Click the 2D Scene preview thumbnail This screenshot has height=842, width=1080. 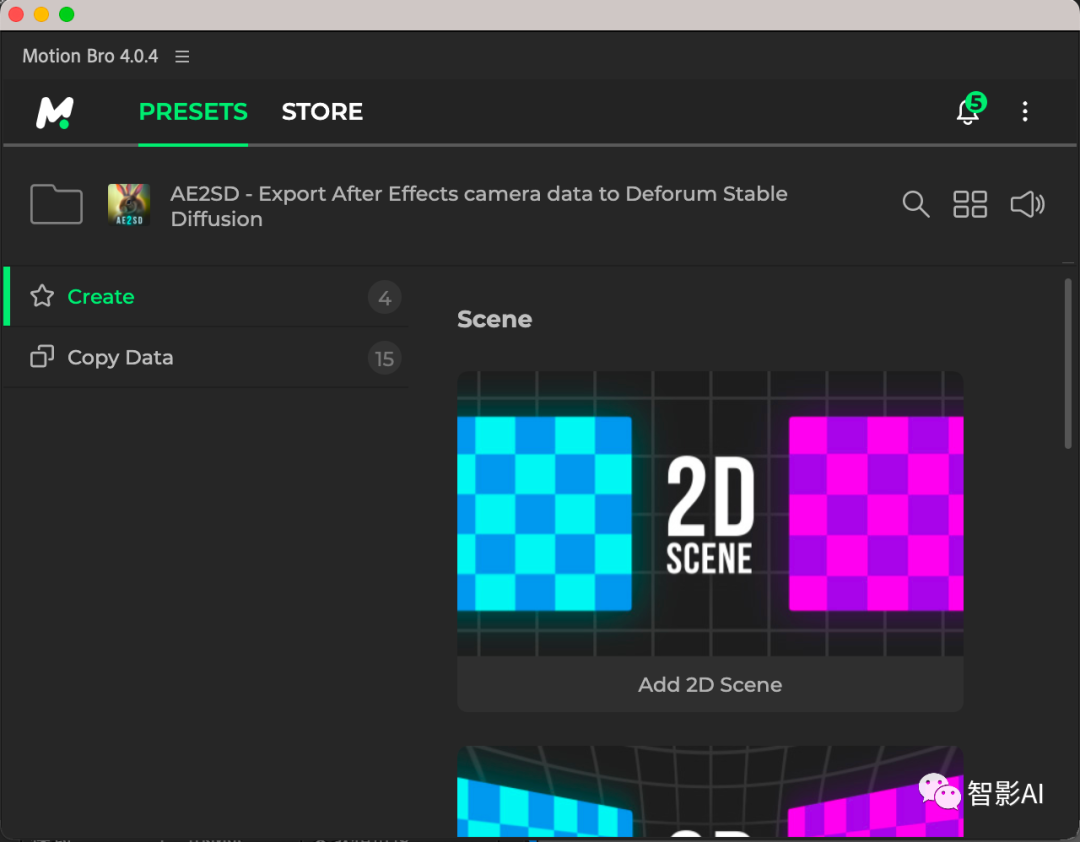pyautogui.click(x=710, y=514)
